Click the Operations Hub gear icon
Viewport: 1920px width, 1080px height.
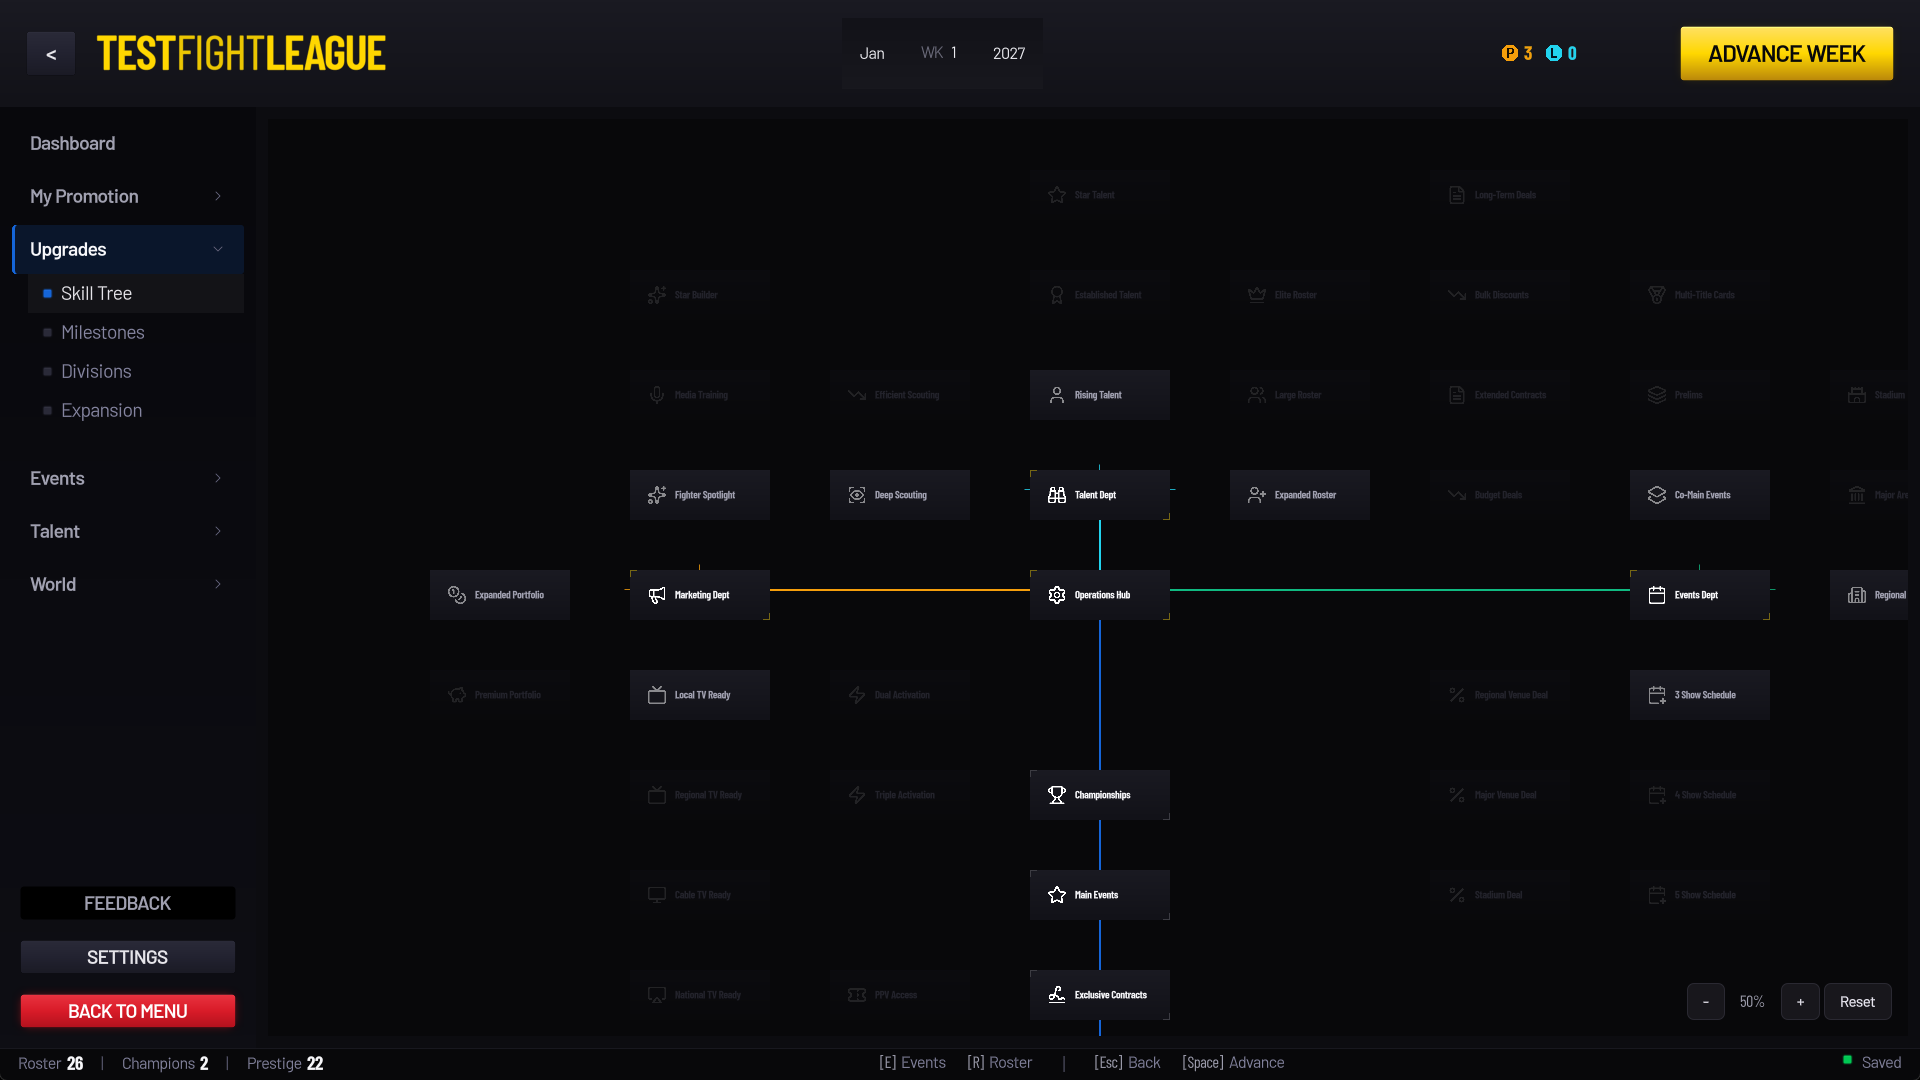pyautogui.click(x=1056, y=595)
